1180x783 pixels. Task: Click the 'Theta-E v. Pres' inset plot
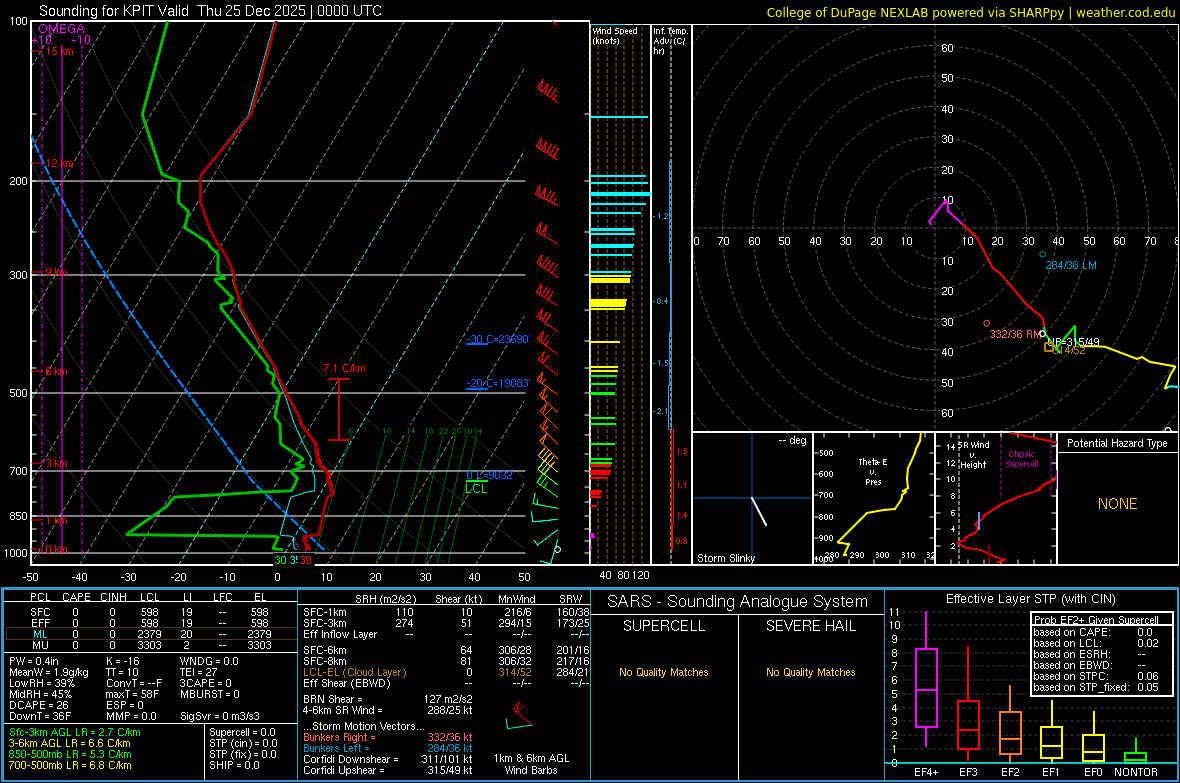(874, 498)
